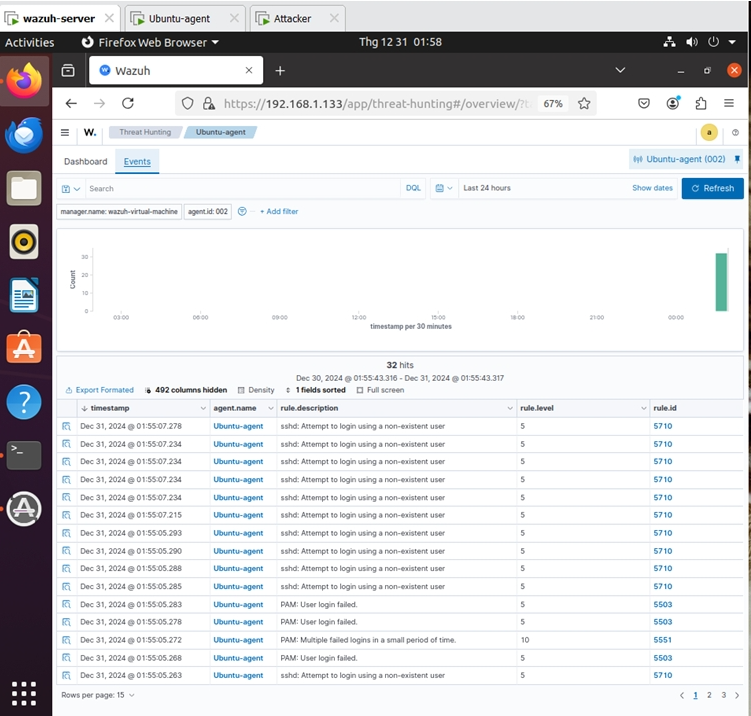Viewport: 751px width, 716px height.
Task: Open rule.description column options chevron
Action: [x=510, y=409]
